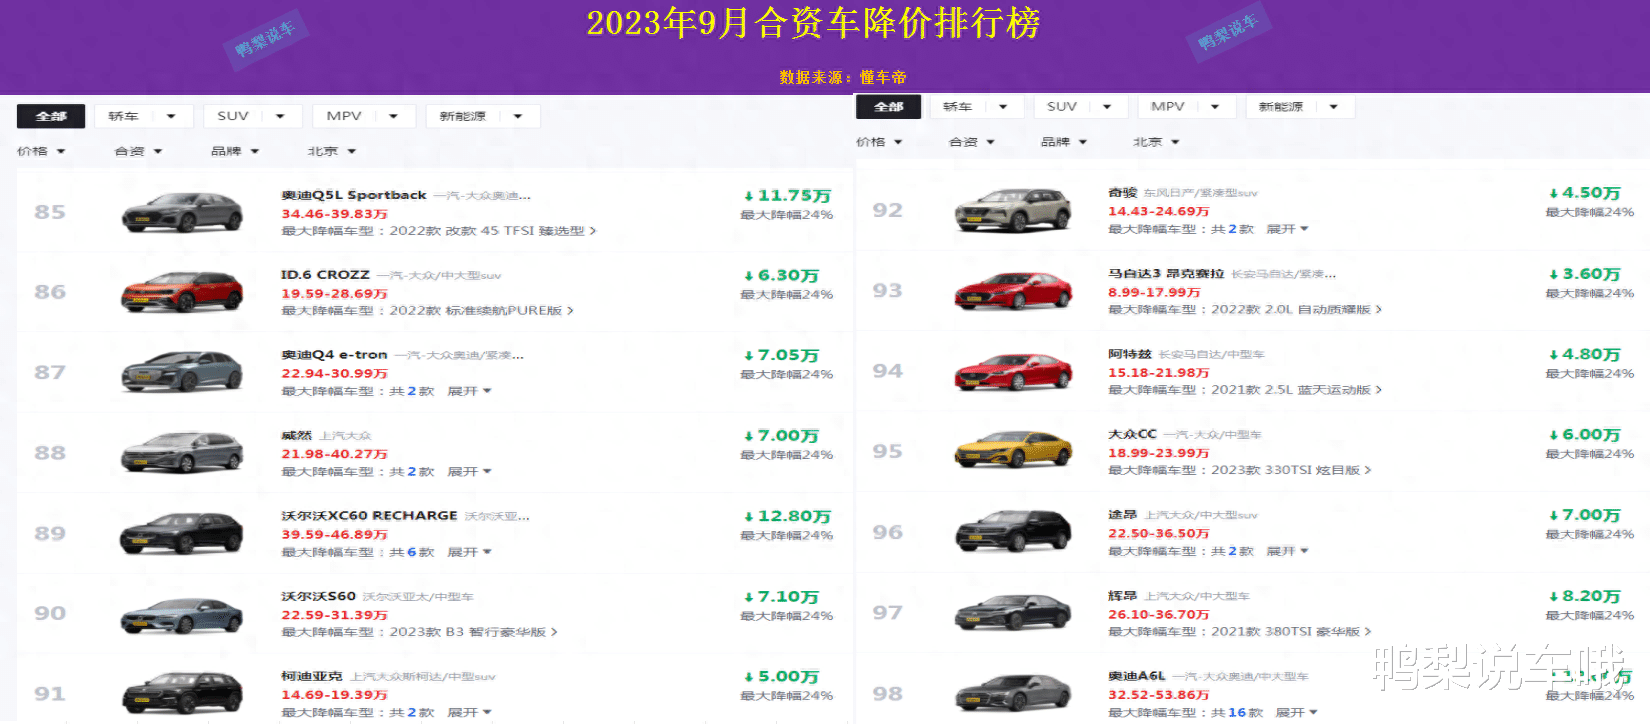Open the right panel MPV dropdown
Screen dimensions: 1650x724
coord(1187,107)
